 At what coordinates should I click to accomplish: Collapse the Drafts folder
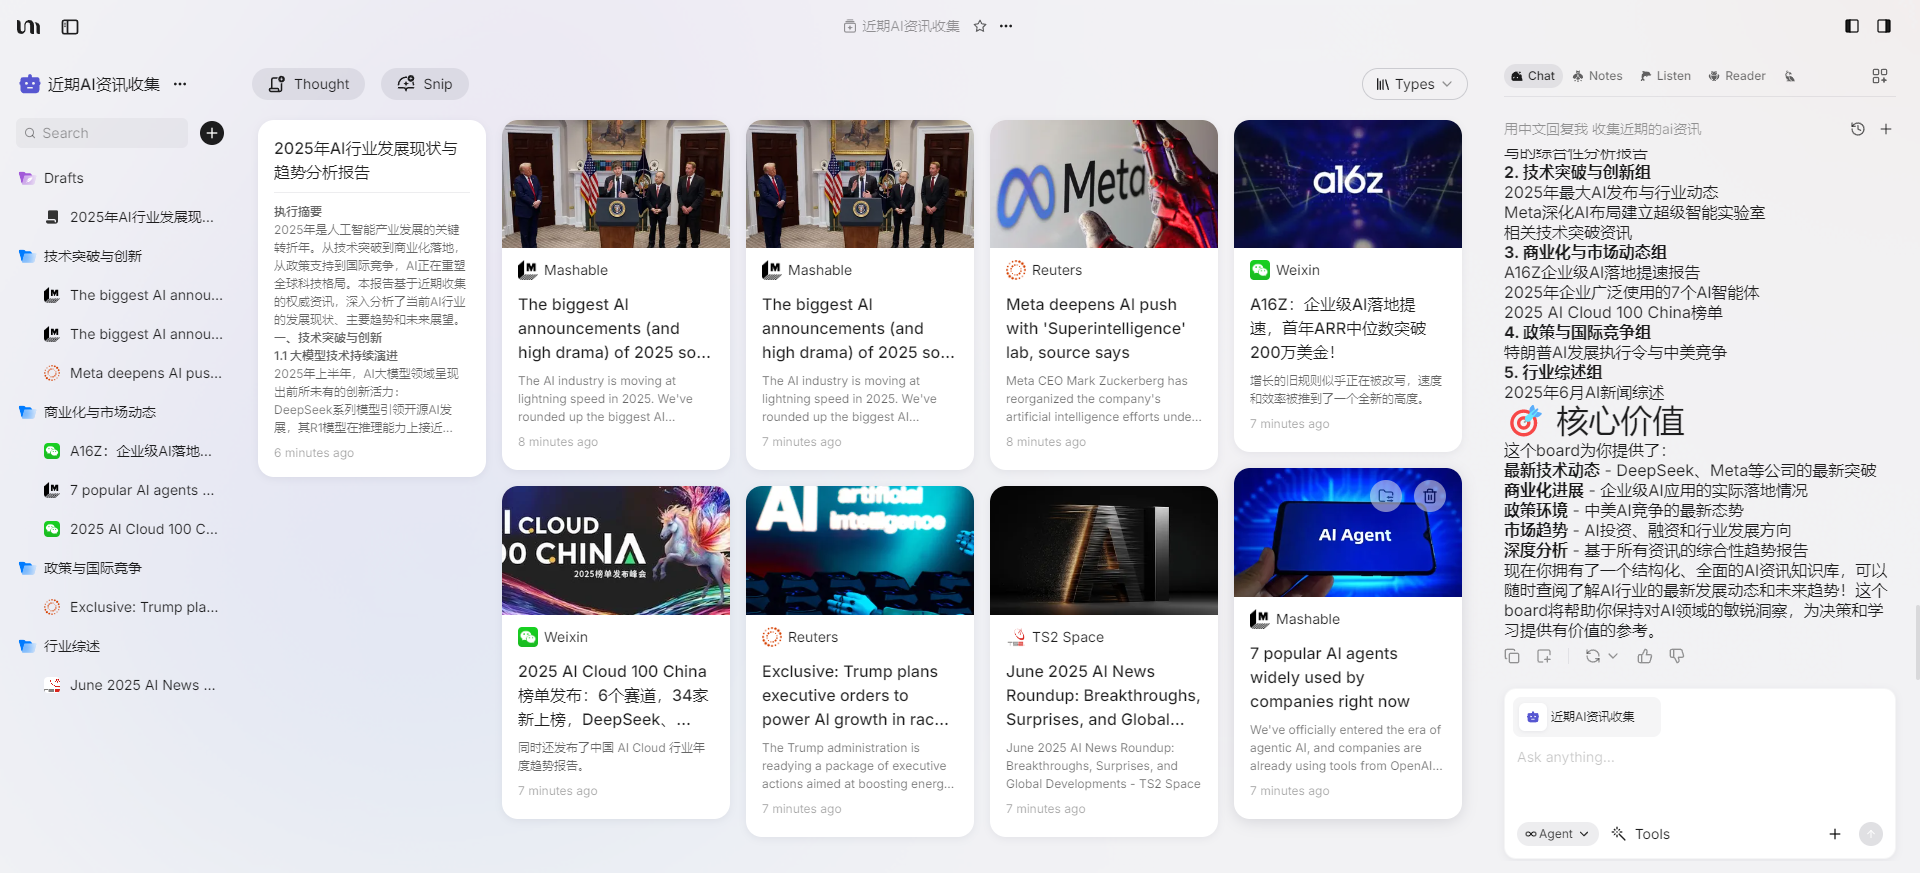(x=27, y=178)
